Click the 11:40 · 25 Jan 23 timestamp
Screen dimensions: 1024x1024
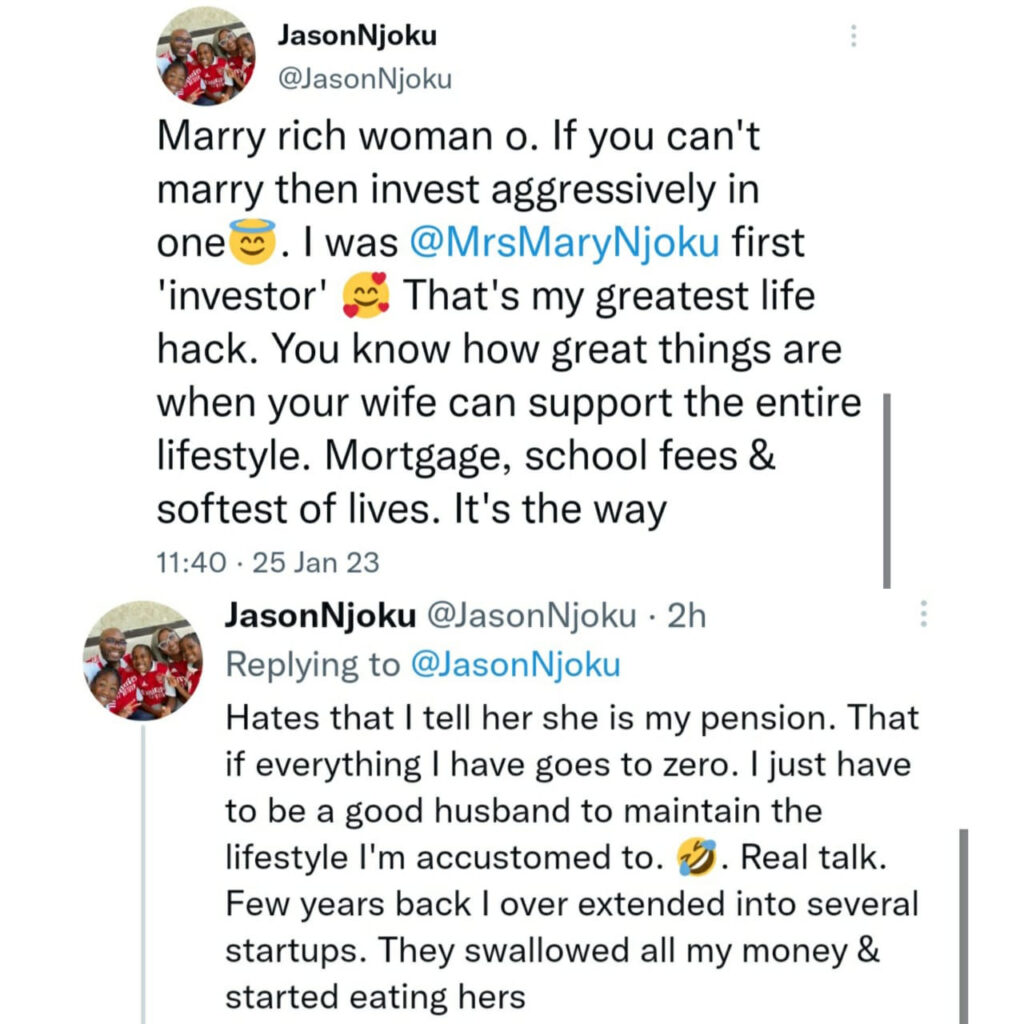pyautogui.click(x=268, y=562)
